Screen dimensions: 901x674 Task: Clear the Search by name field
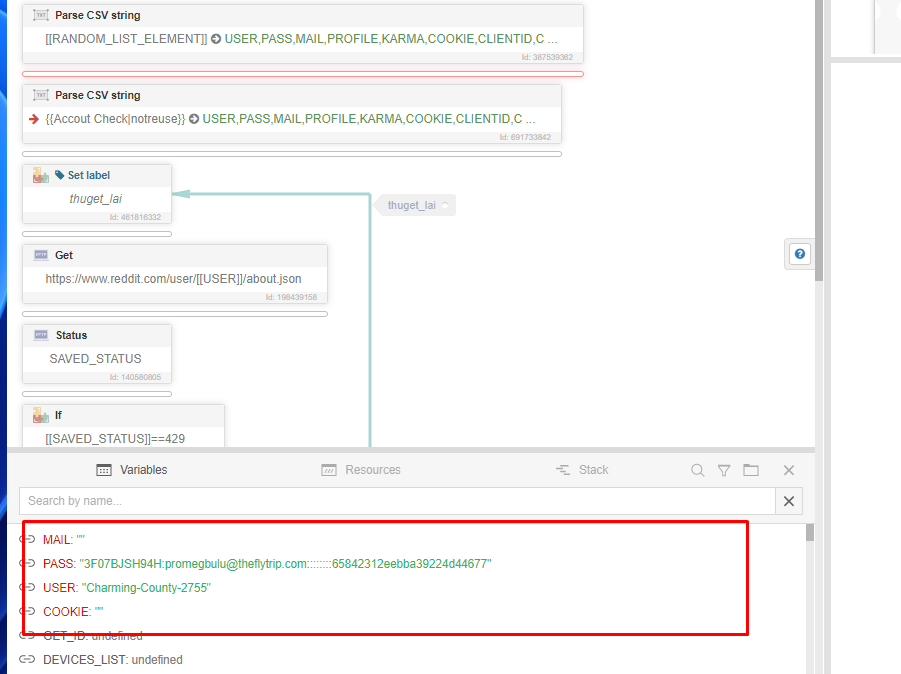coord(789,501)
